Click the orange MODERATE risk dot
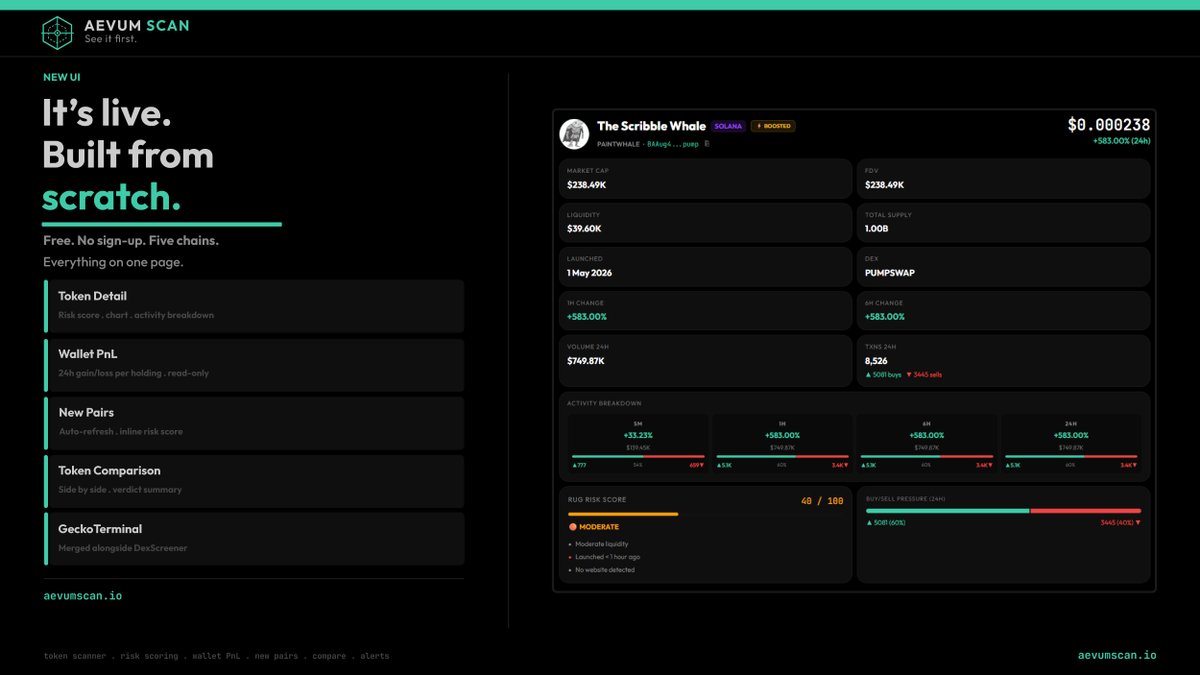The height and width of the screenshot is (675, 1200). pos(572,527)
